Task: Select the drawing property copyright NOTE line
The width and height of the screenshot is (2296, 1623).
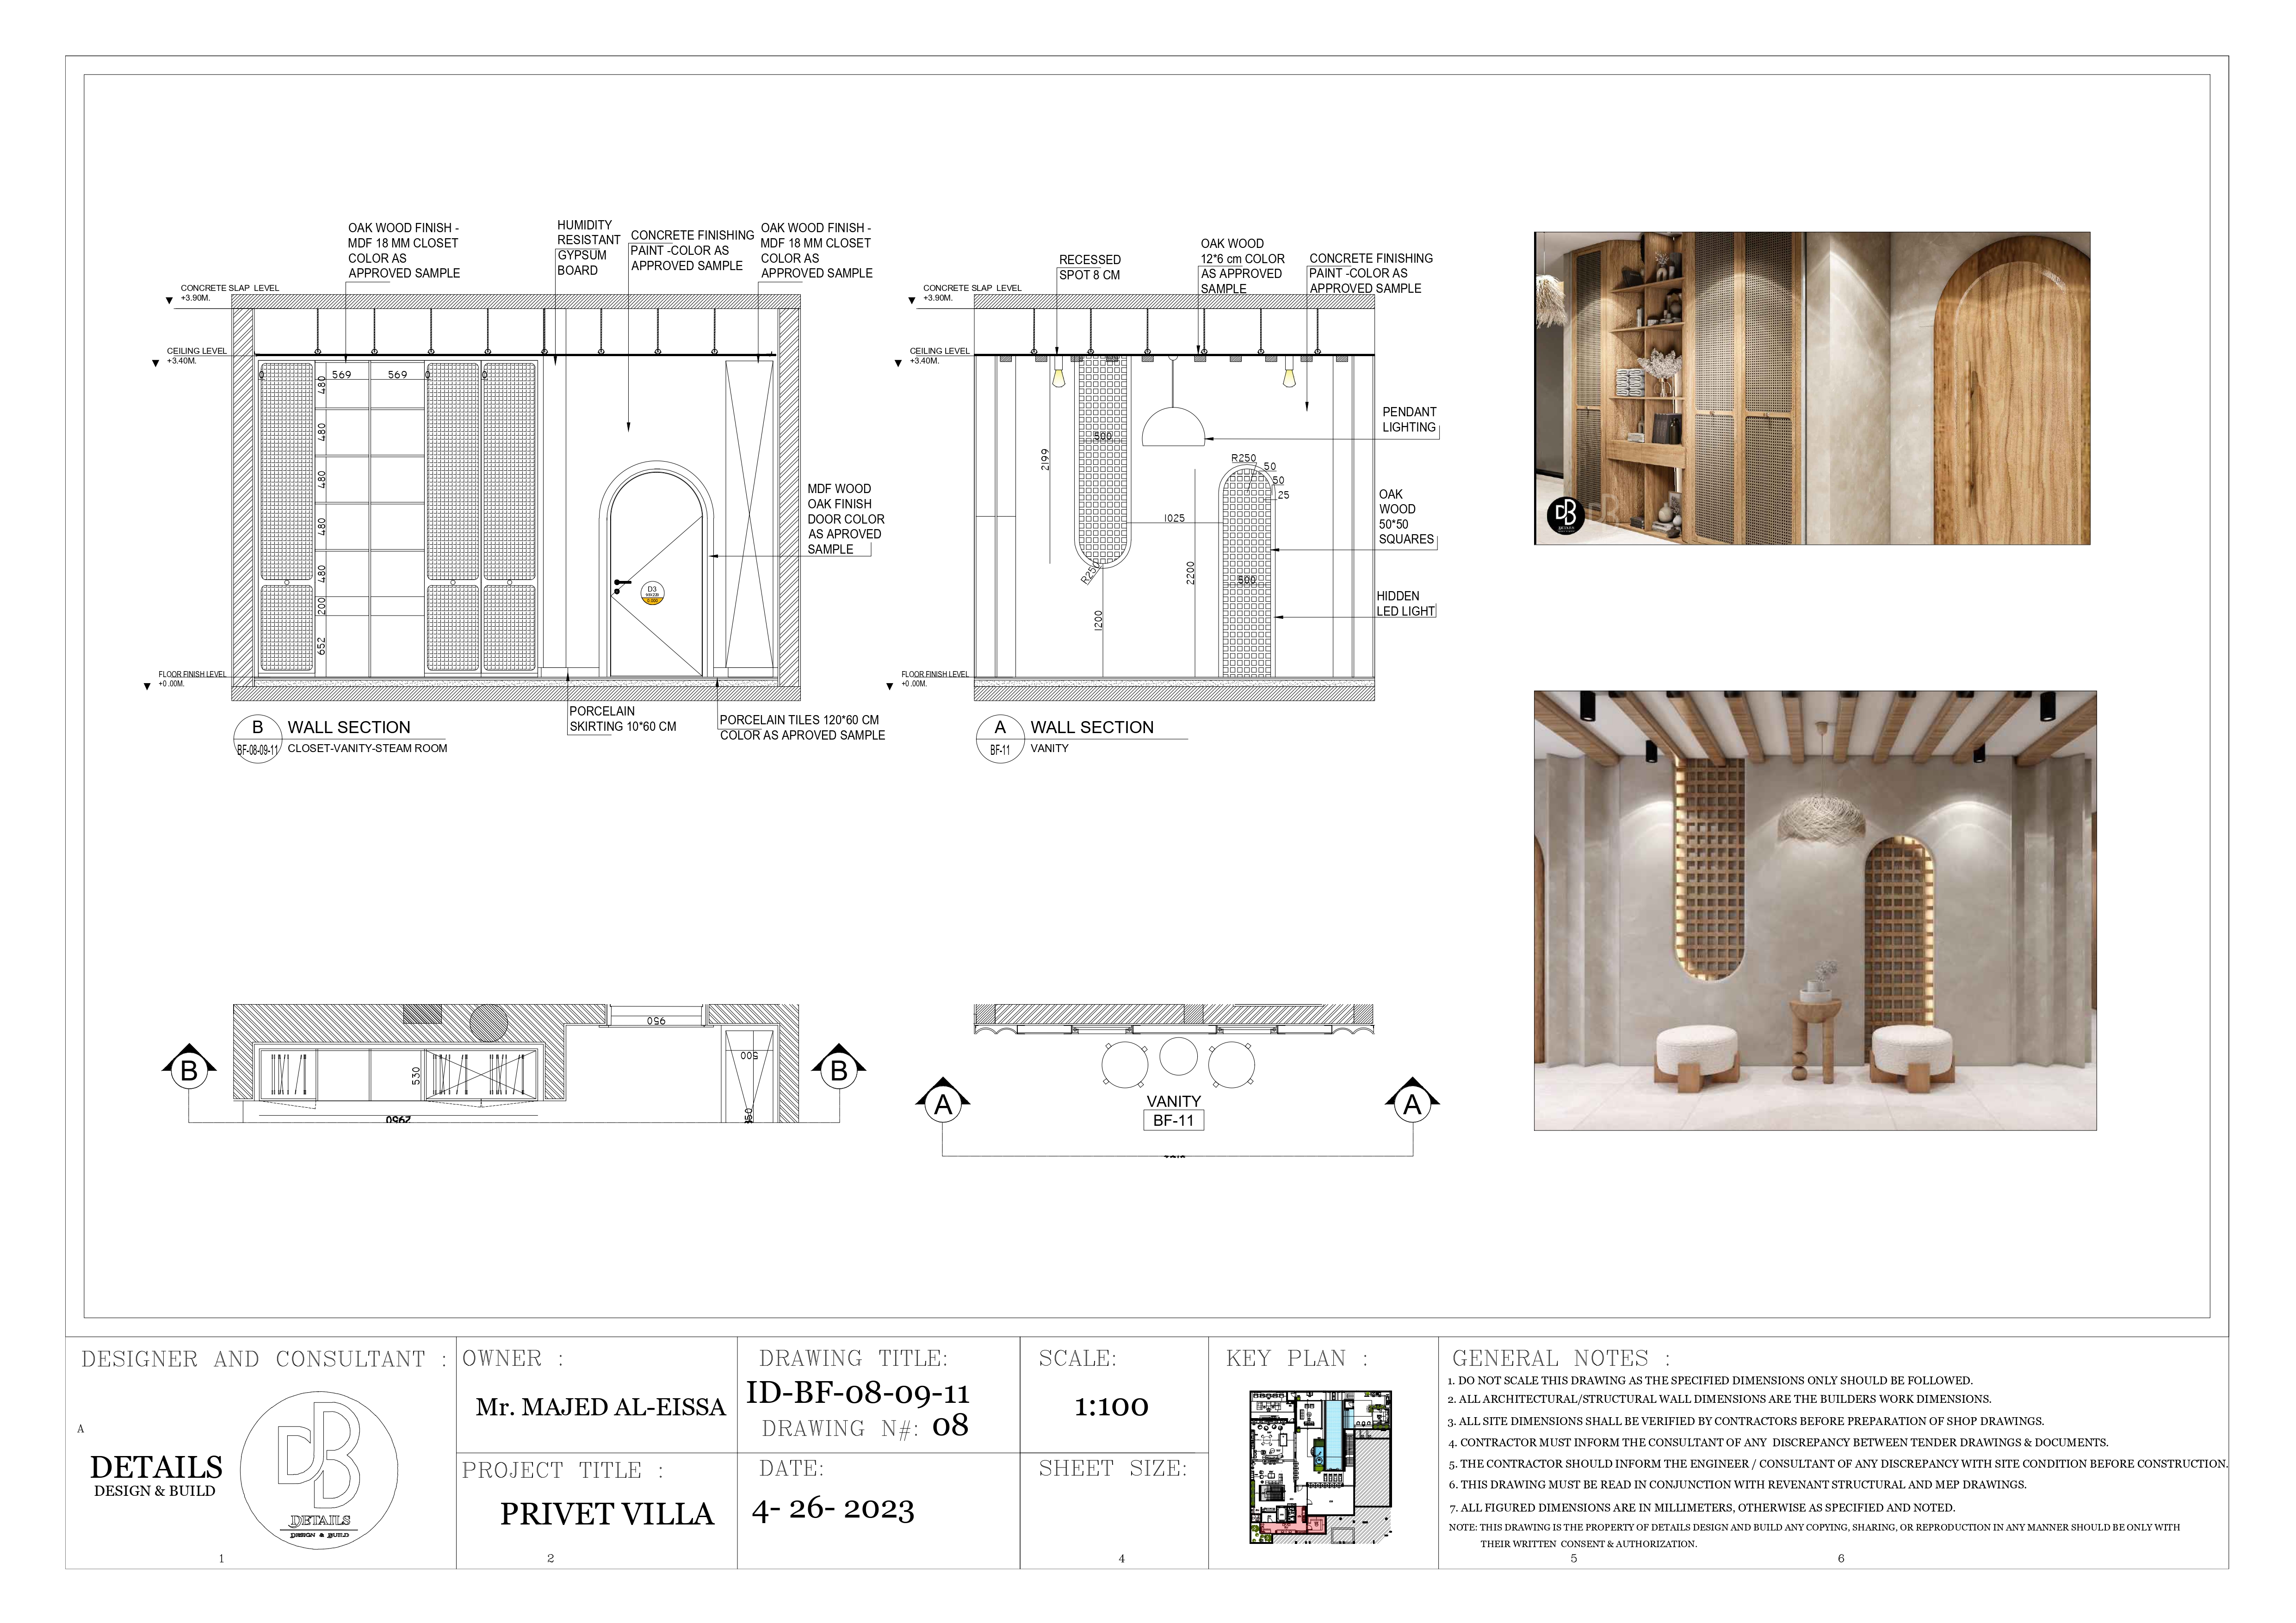Action: coord(1814,1535)
